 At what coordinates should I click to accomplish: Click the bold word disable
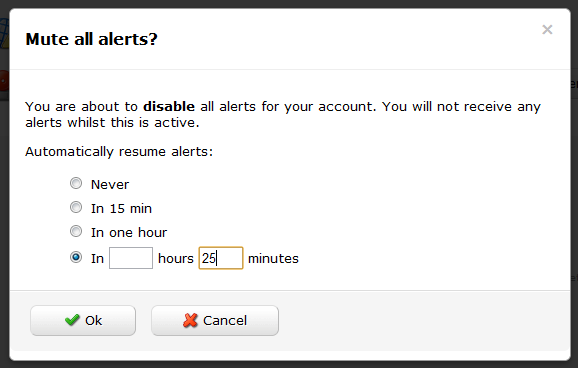pyautogui.click(x=169, y=107)
